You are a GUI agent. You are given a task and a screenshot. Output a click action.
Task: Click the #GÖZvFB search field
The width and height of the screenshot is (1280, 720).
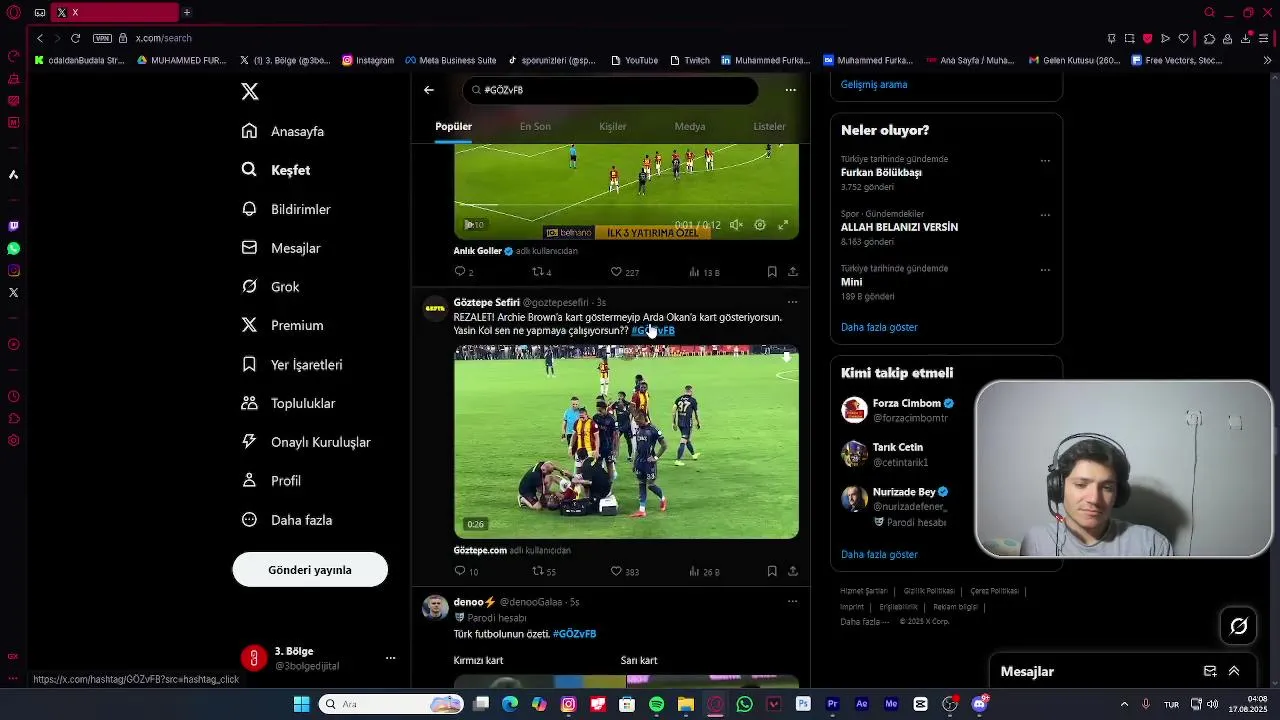pyautogui.click(x=610, y=90)
